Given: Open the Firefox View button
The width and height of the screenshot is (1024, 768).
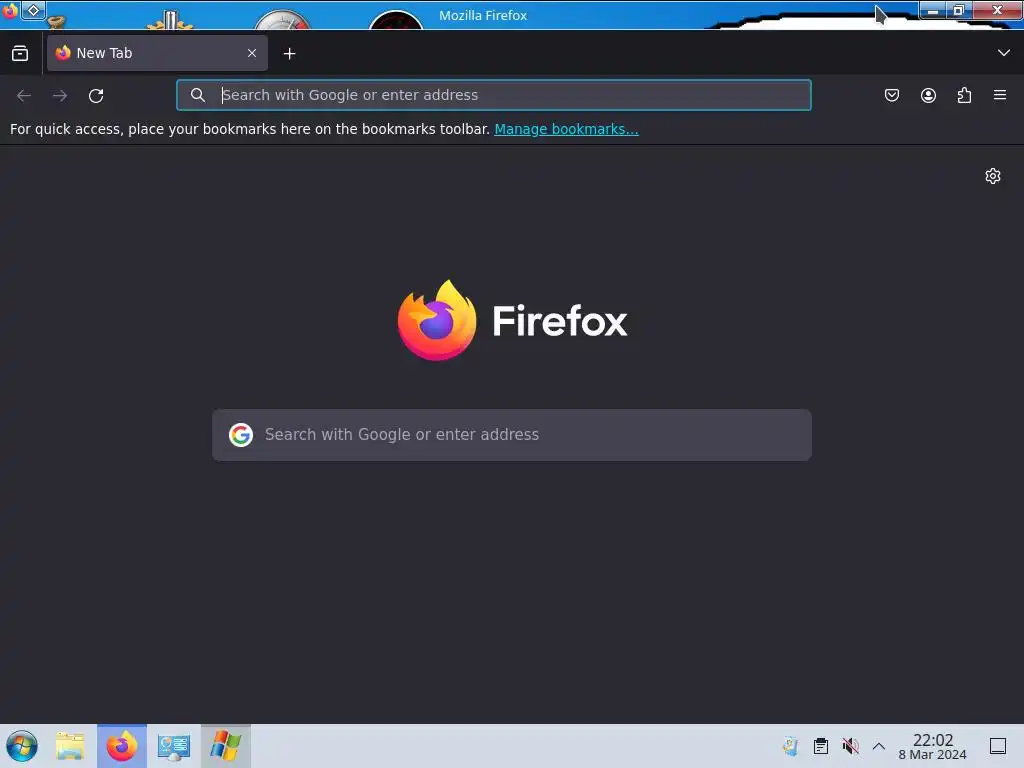Looking at the screenshot, I should (x=20, y=54).
